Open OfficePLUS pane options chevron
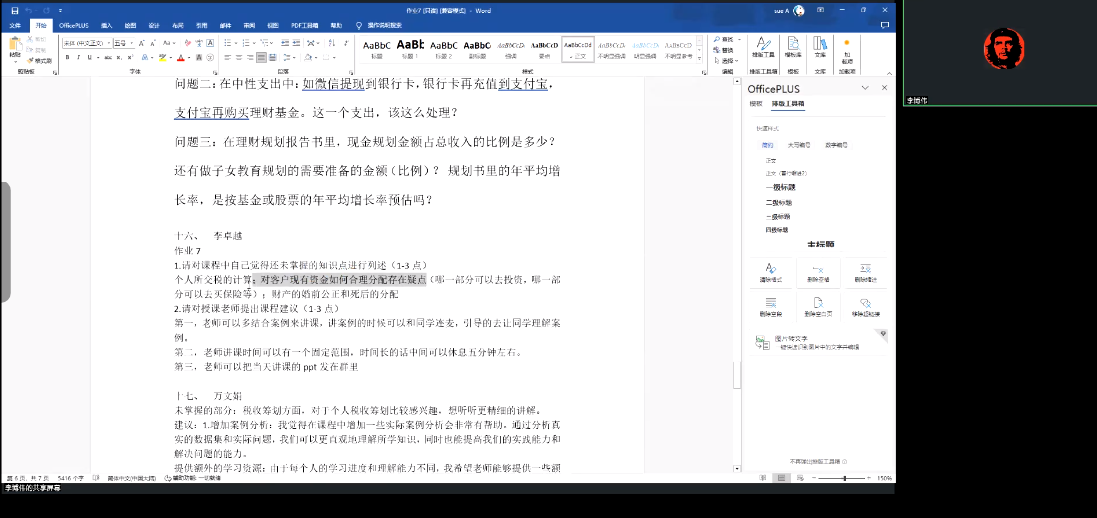 pos(865,88)
